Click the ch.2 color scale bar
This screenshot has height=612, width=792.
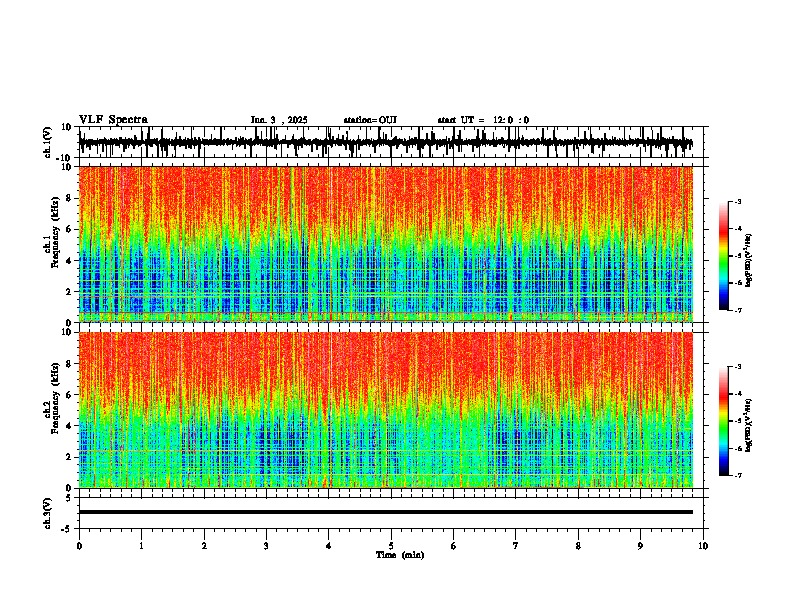click(x=724, y=421)
